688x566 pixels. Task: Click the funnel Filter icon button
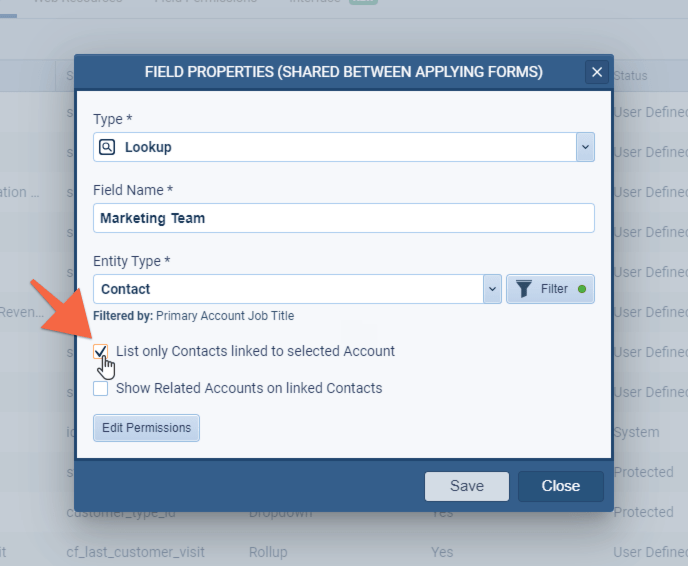(524, 289)
